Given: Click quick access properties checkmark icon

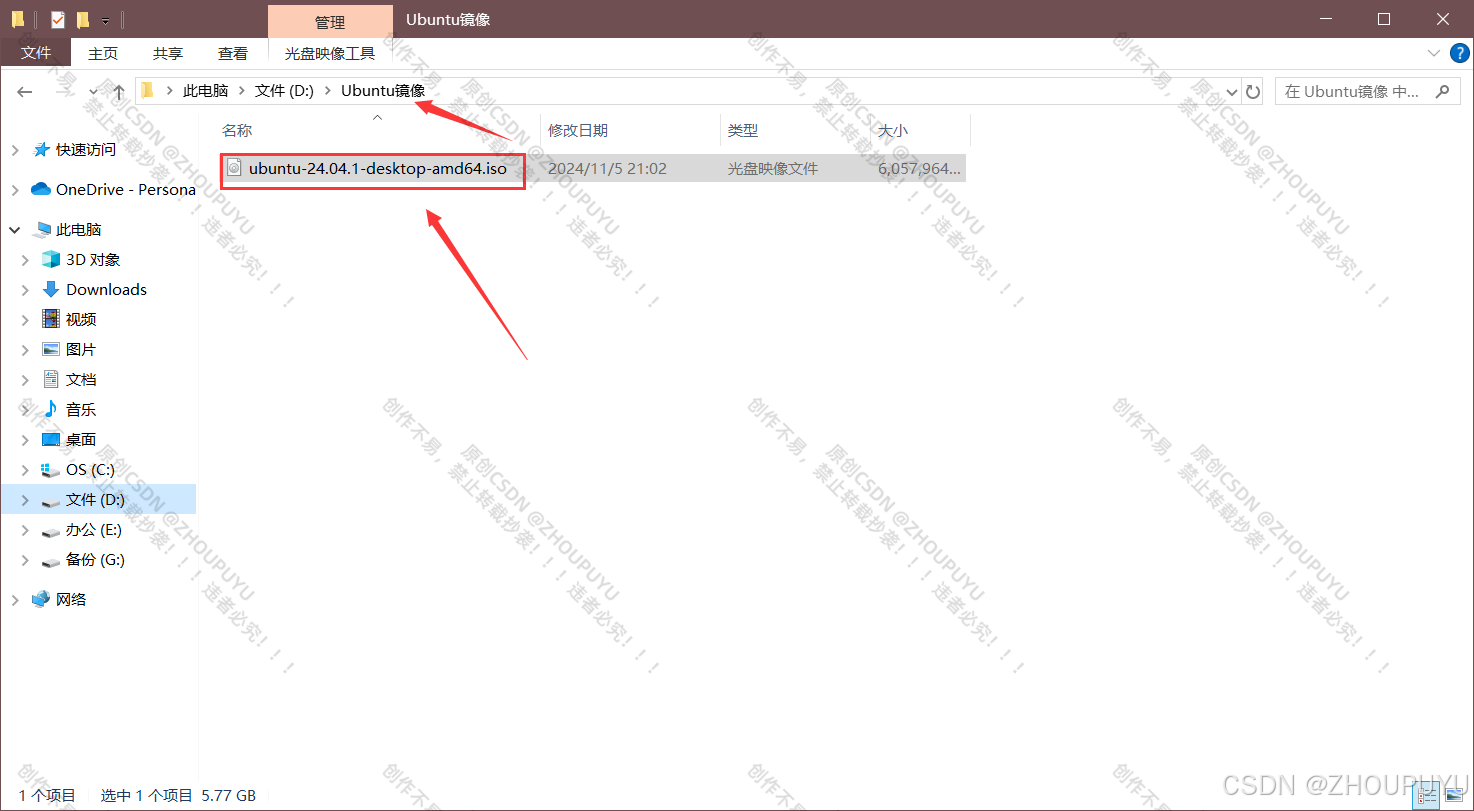Looking at the screenshot, I should tap(57, 19).
